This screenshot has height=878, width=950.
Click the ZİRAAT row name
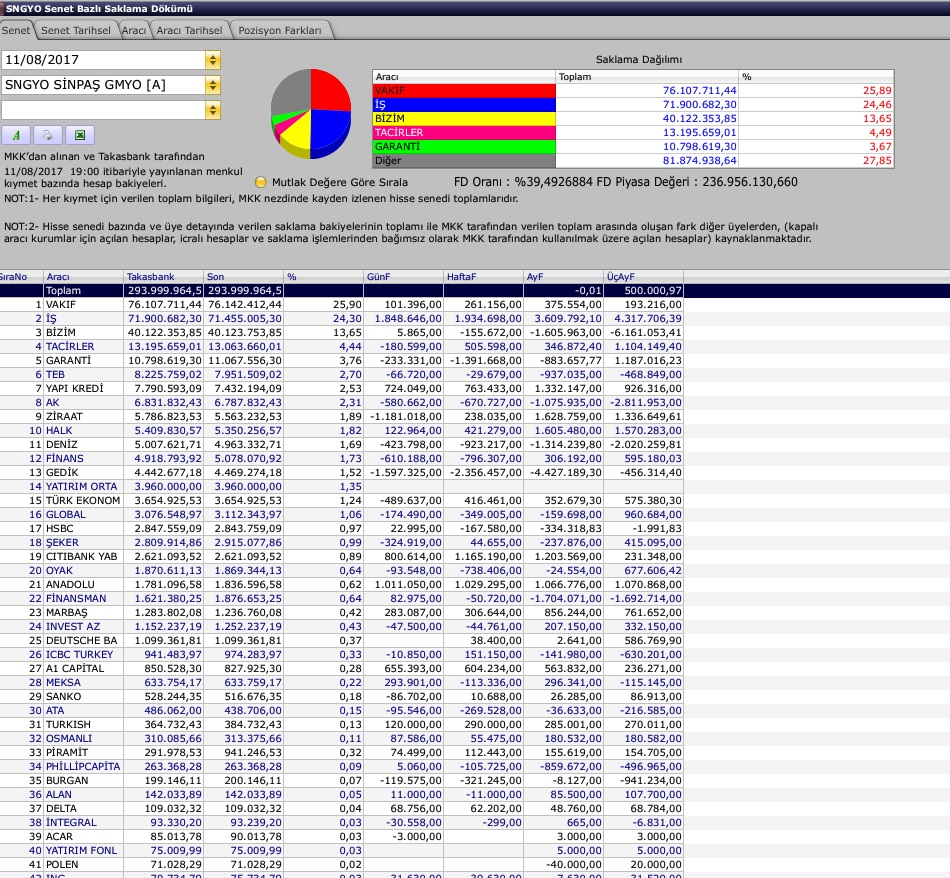(64, 416)
